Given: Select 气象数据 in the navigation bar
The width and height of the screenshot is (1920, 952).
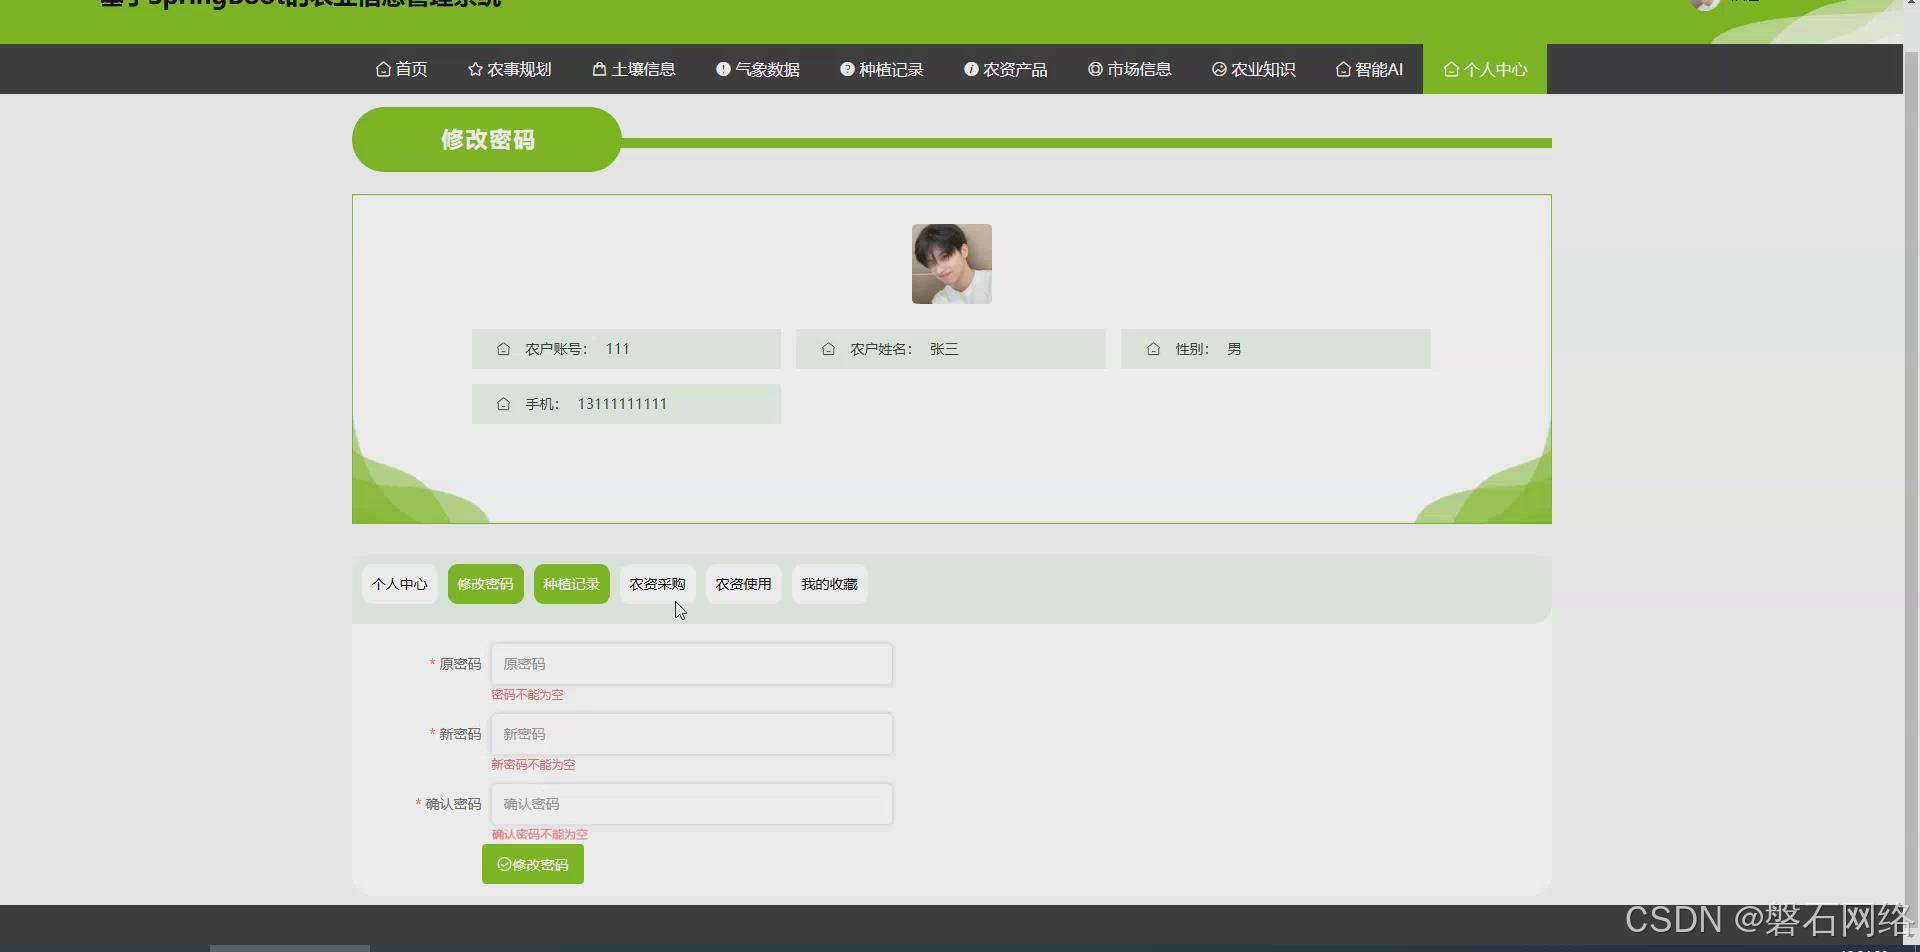Looking at the screenshot, I should pos(757,69).
